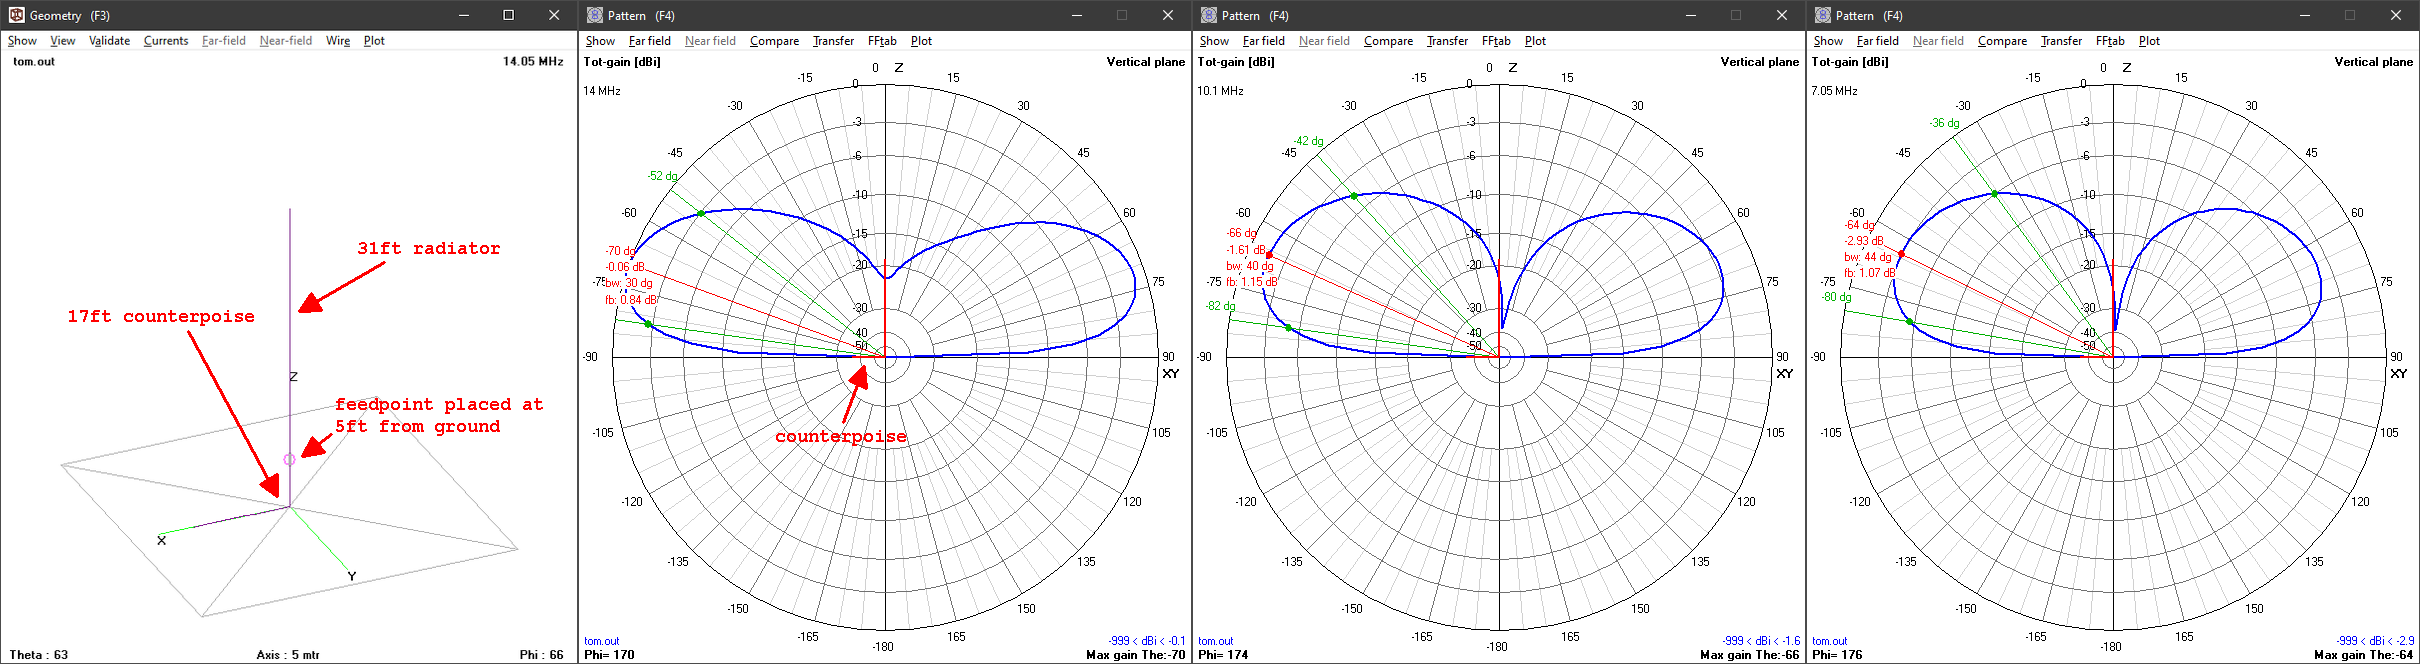Image resolution: width=2420 pixels, height=664 pixels.
Task: Open Far-field menu in Geometry window
Action: pos(224,41)
